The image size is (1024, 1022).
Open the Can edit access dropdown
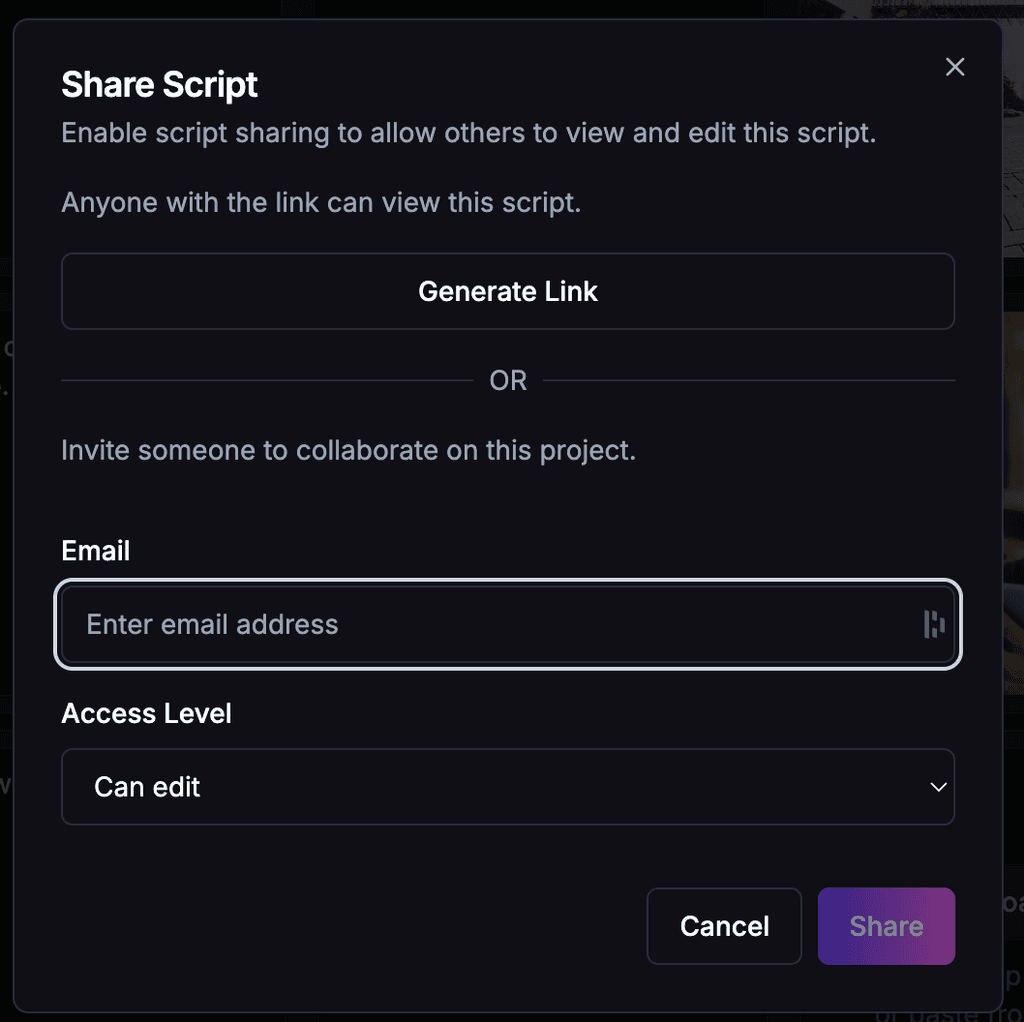pos(508,787)
